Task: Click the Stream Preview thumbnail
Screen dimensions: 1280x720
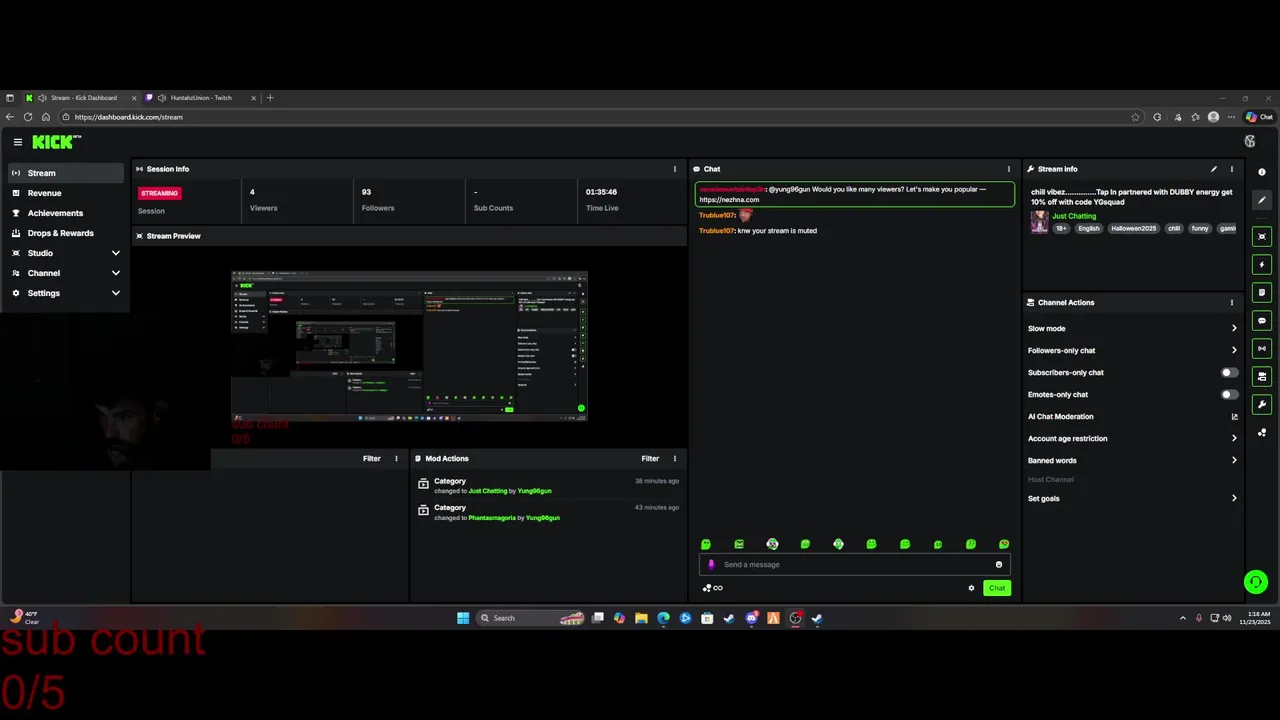Action: click(x=409, y=346)
